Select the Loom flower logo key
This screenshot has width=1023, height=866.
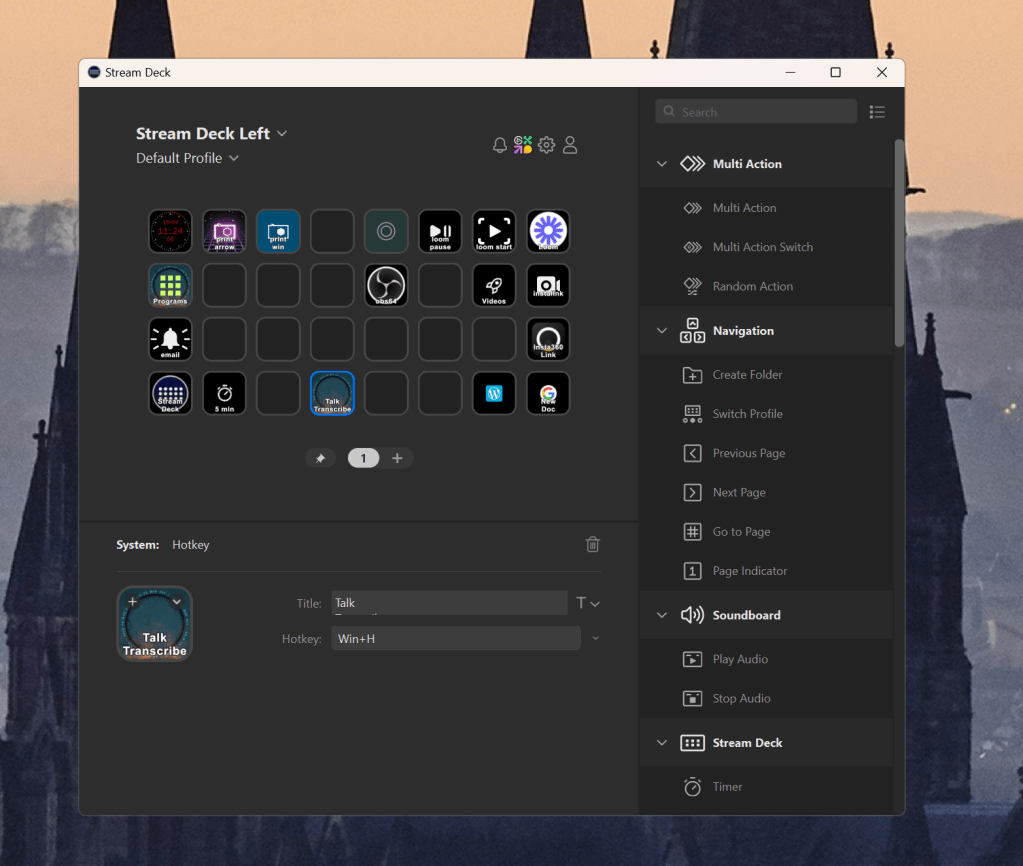(x=548, y=231)
